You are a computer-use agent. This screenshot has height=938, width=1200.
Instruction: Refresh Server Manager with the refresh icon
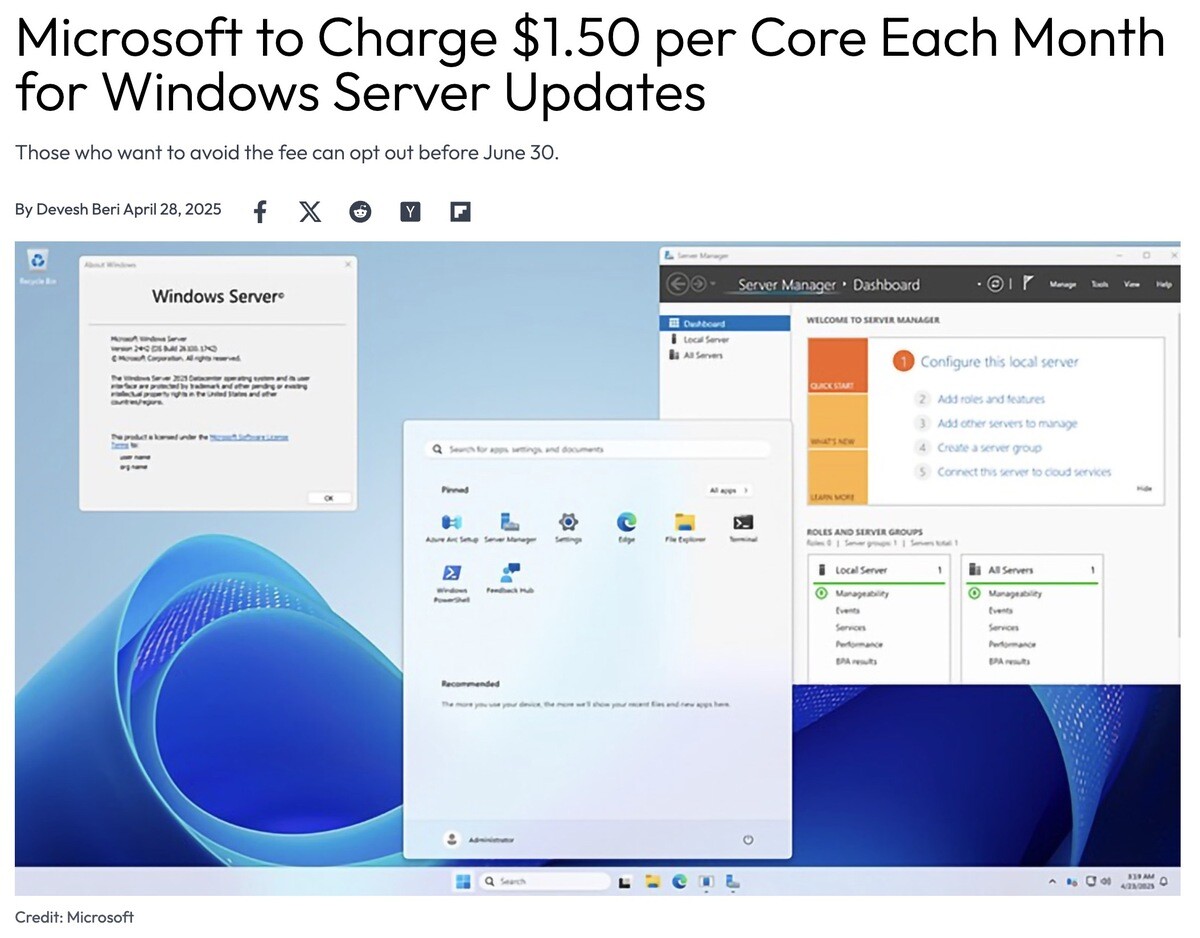pyautogui.click(x=994, y=285)
